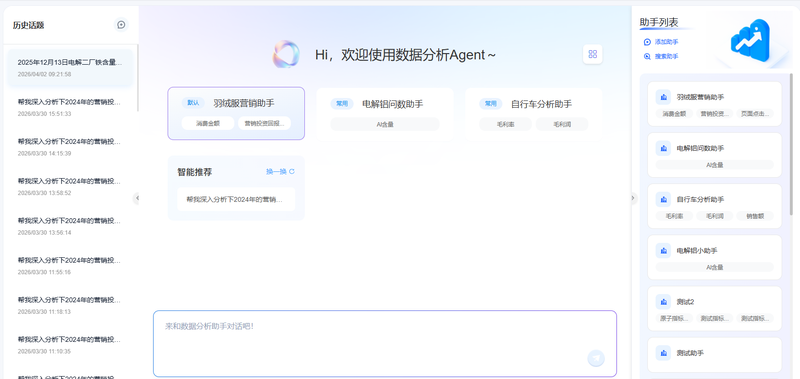Click chart icon of 测试2 assistant
Screen dimensions: 800x379
point(663,301)
